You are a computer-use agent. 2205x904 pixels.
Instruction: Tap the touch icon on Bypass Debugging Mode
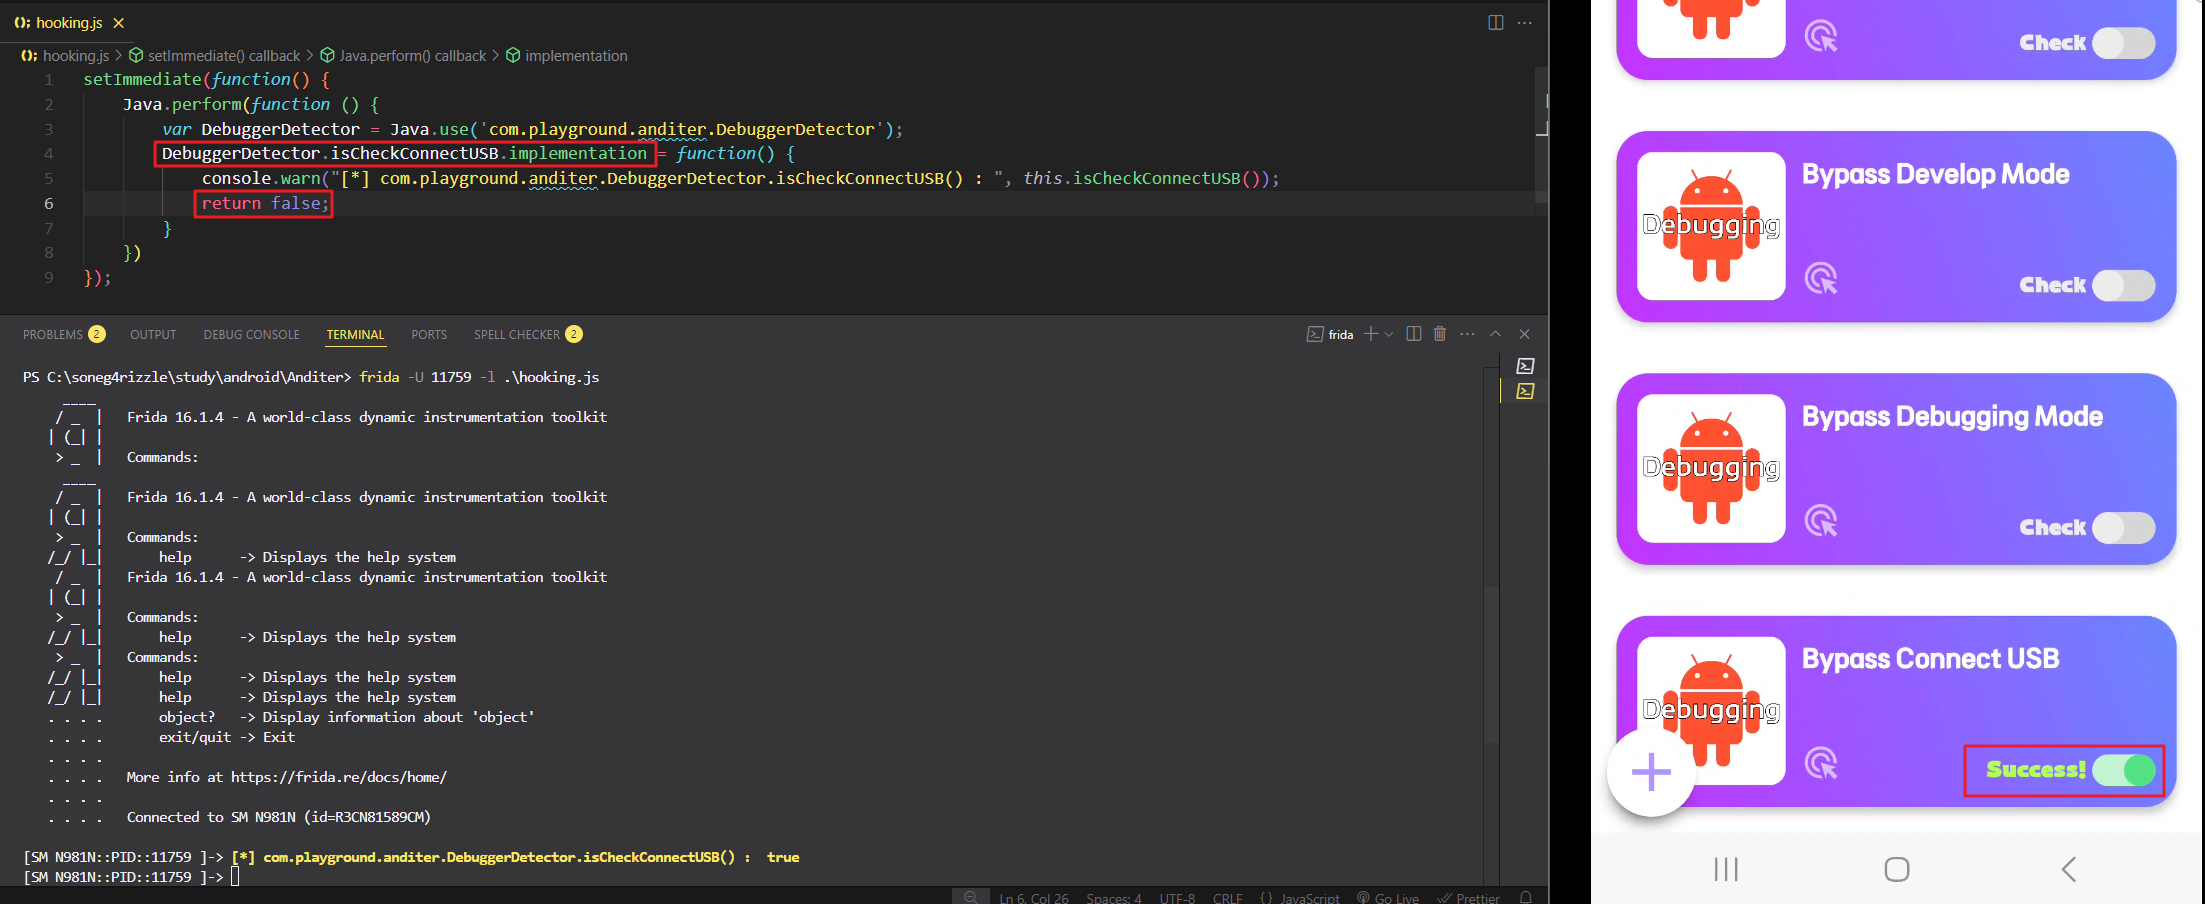[x=1821, y=521]
